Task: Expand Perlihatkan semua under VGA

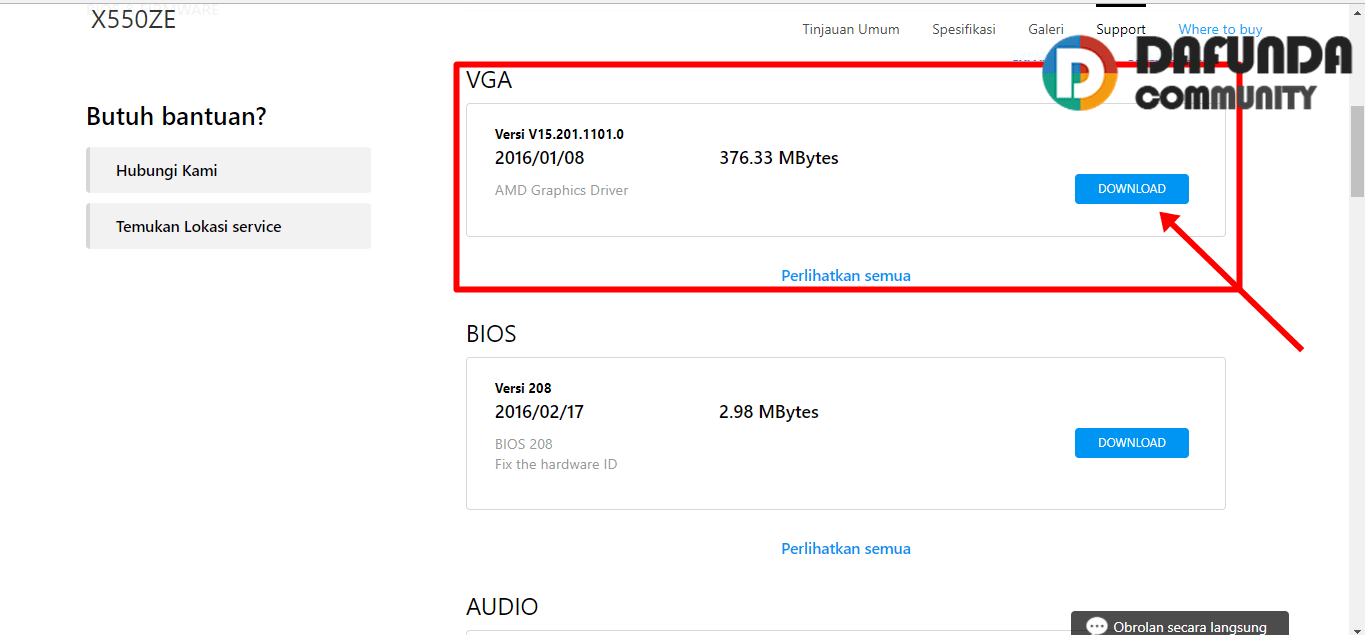Action: point(845,275)
